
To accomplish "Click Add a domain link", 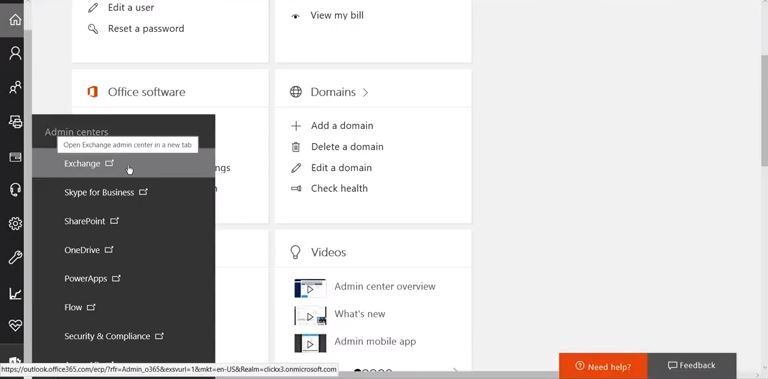I will 342,126.
